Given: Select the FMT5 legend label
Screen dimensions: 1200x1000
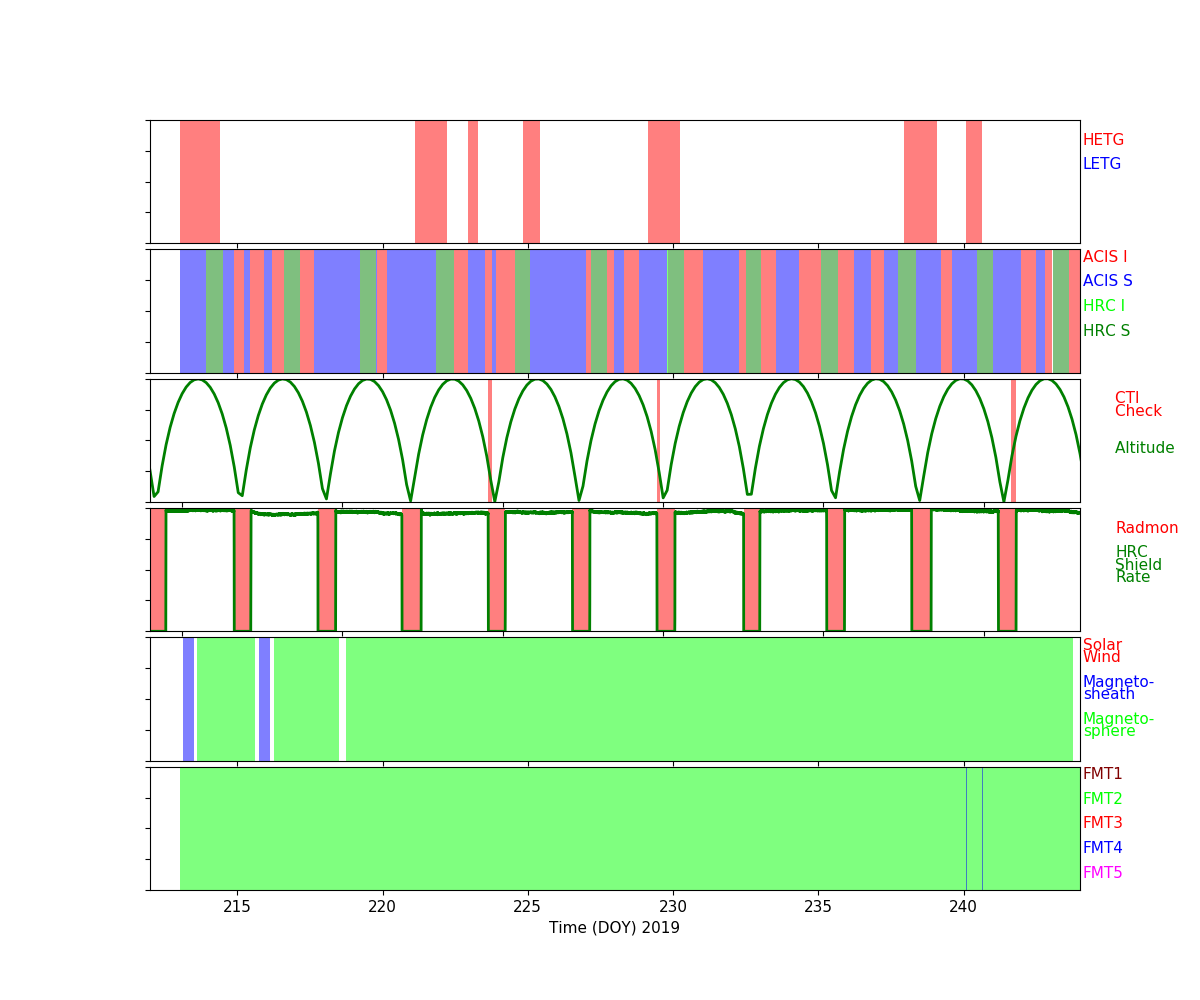Looking at the screenshot, I should [x=1102, y=873].
